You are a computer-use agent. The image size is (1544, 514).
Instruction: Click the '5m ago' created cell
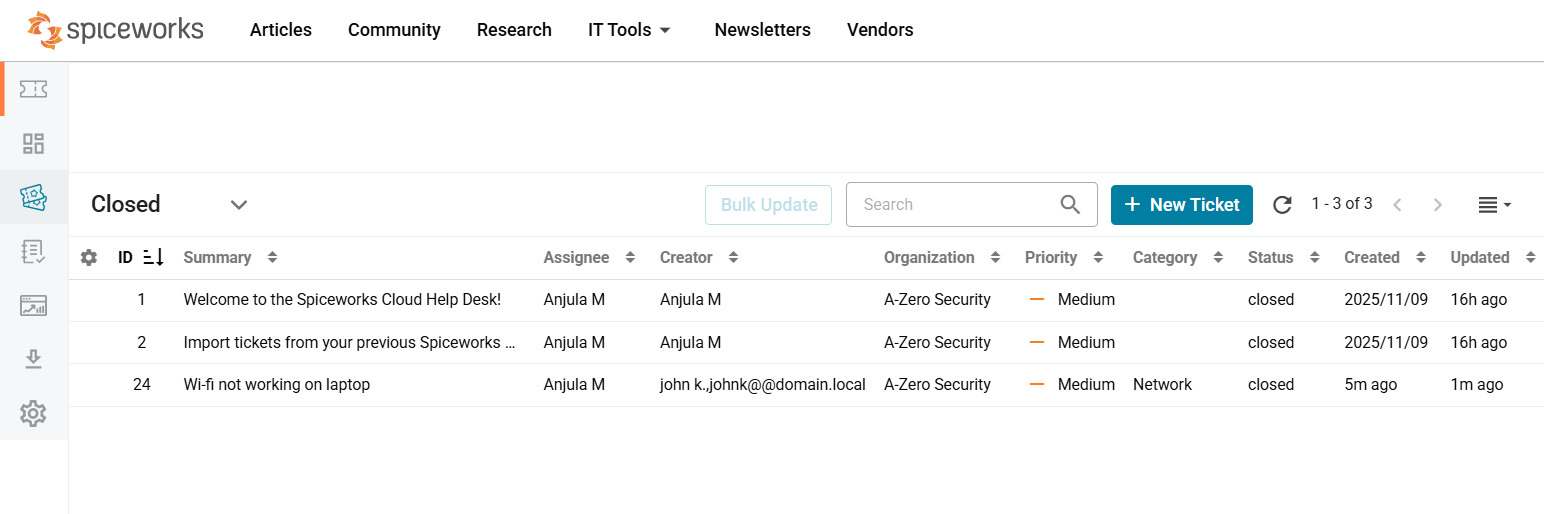point(1371,385)
